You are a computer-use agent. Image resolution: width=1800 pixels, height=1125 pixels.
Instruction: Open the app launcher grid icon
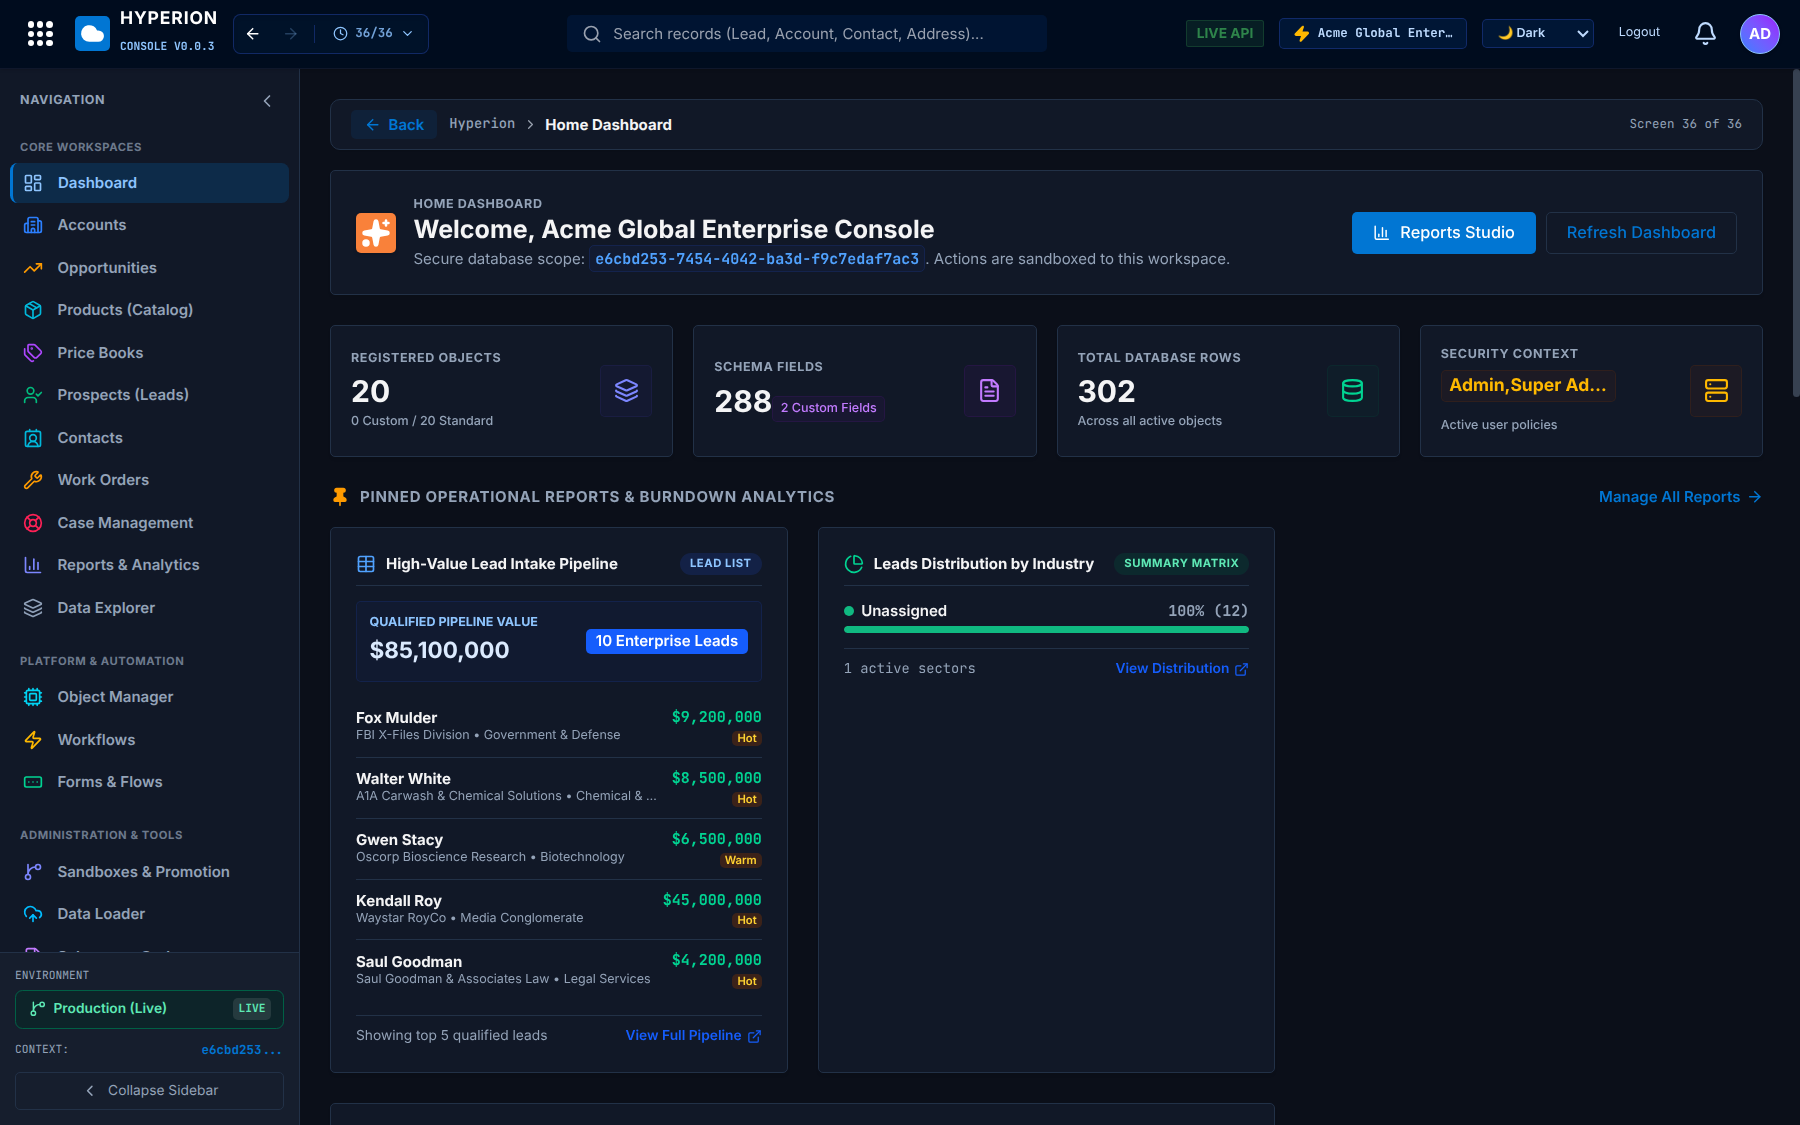click(x=40, y=34)
